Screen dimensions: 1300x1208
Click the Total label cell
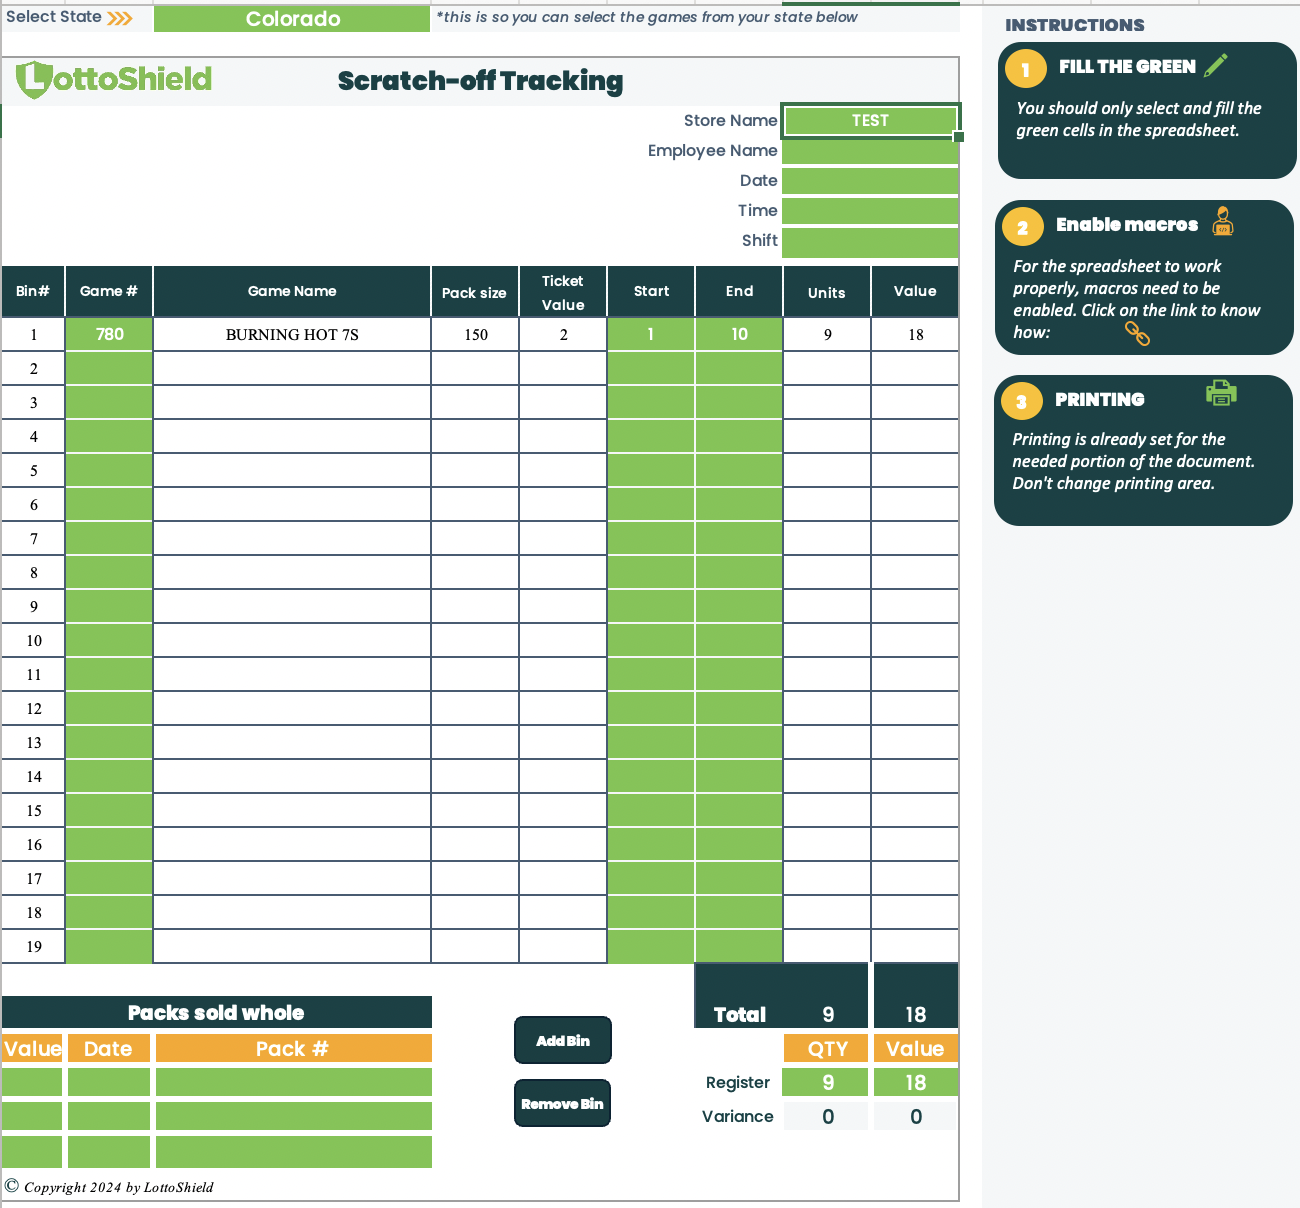click(x=739, y=1014)
